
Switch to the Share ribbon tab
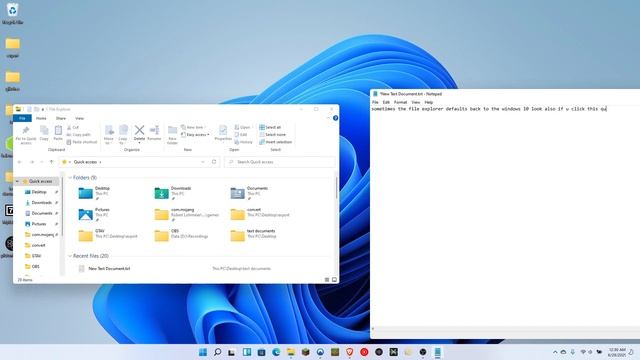[61, 118]
